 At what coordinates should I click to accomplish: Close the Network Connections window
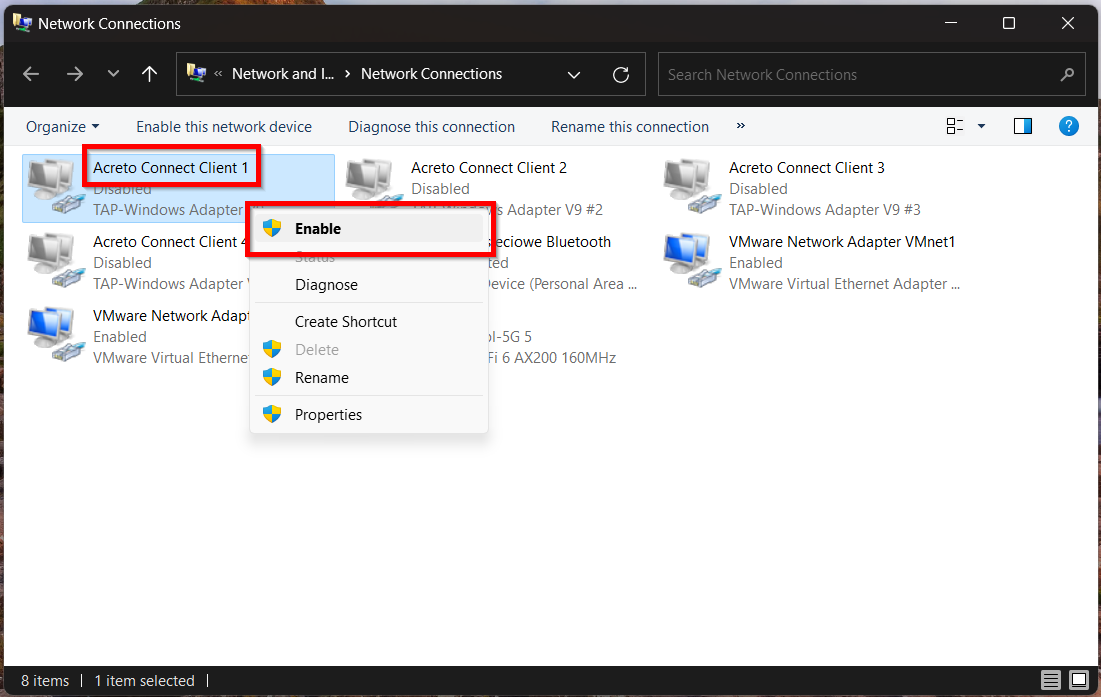pyautogui.click(x=1067, y=23)
